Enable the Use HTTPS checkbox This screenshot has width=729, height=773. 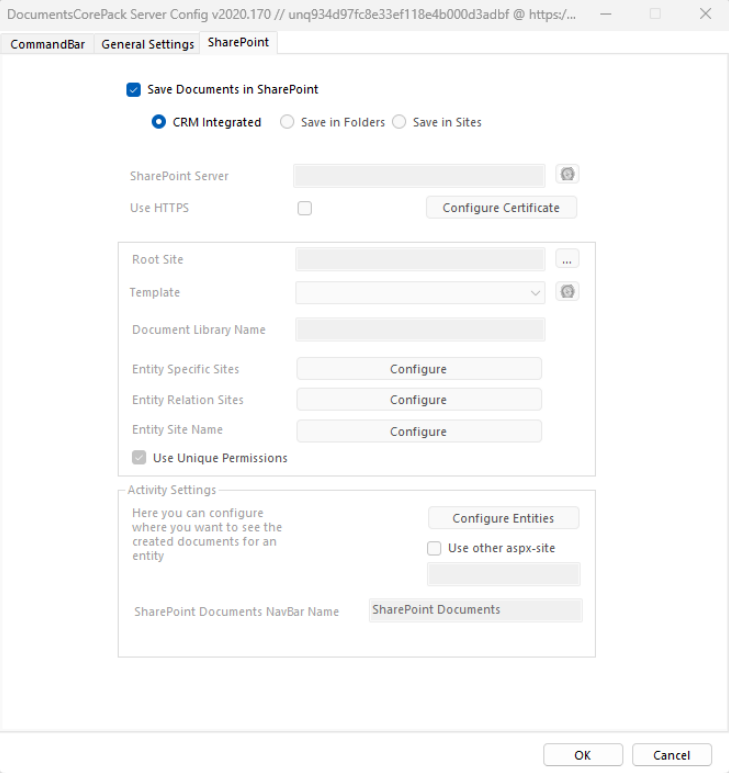pos(305,208)
